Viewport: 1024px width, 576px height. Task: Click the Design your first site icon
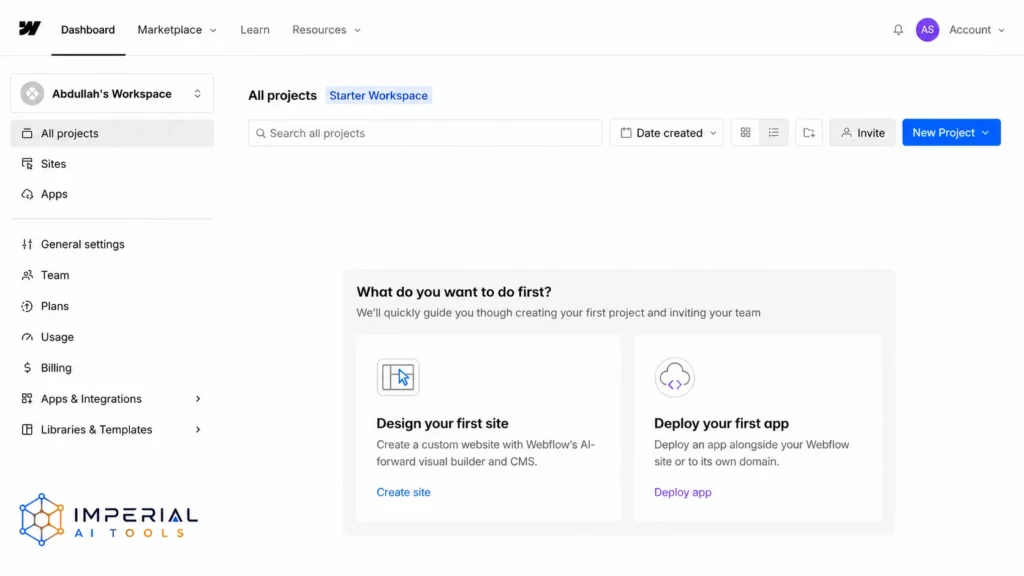click(x=398, y=377)
